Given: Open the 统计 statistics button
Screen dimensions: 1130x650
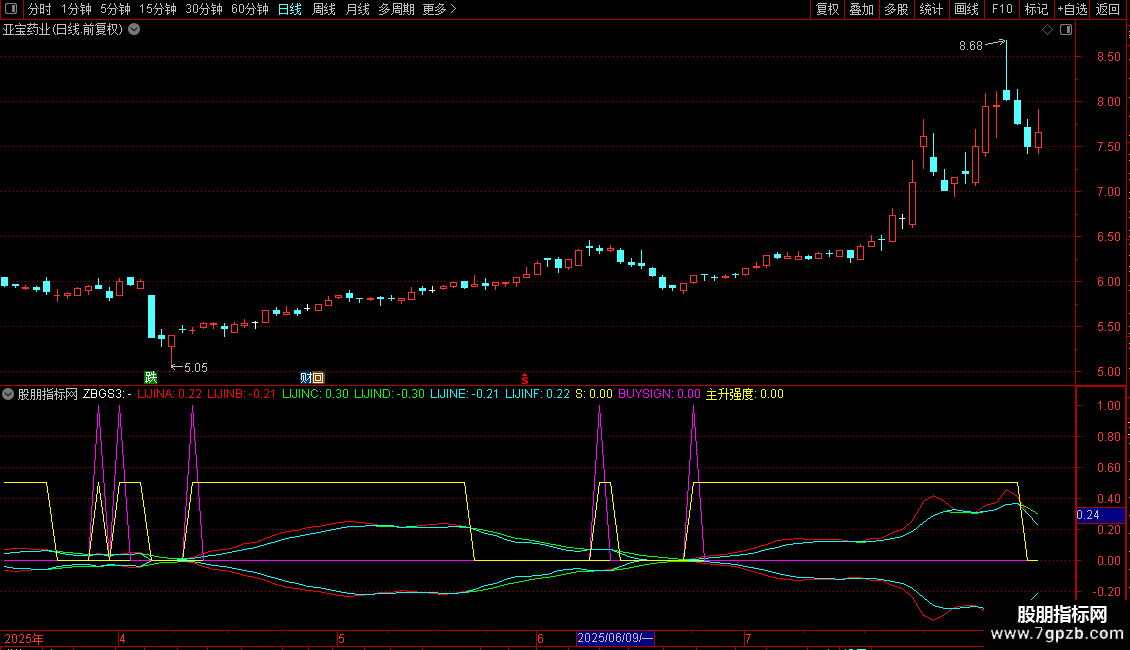Looking at the screenshot, I should coord(931,9).
